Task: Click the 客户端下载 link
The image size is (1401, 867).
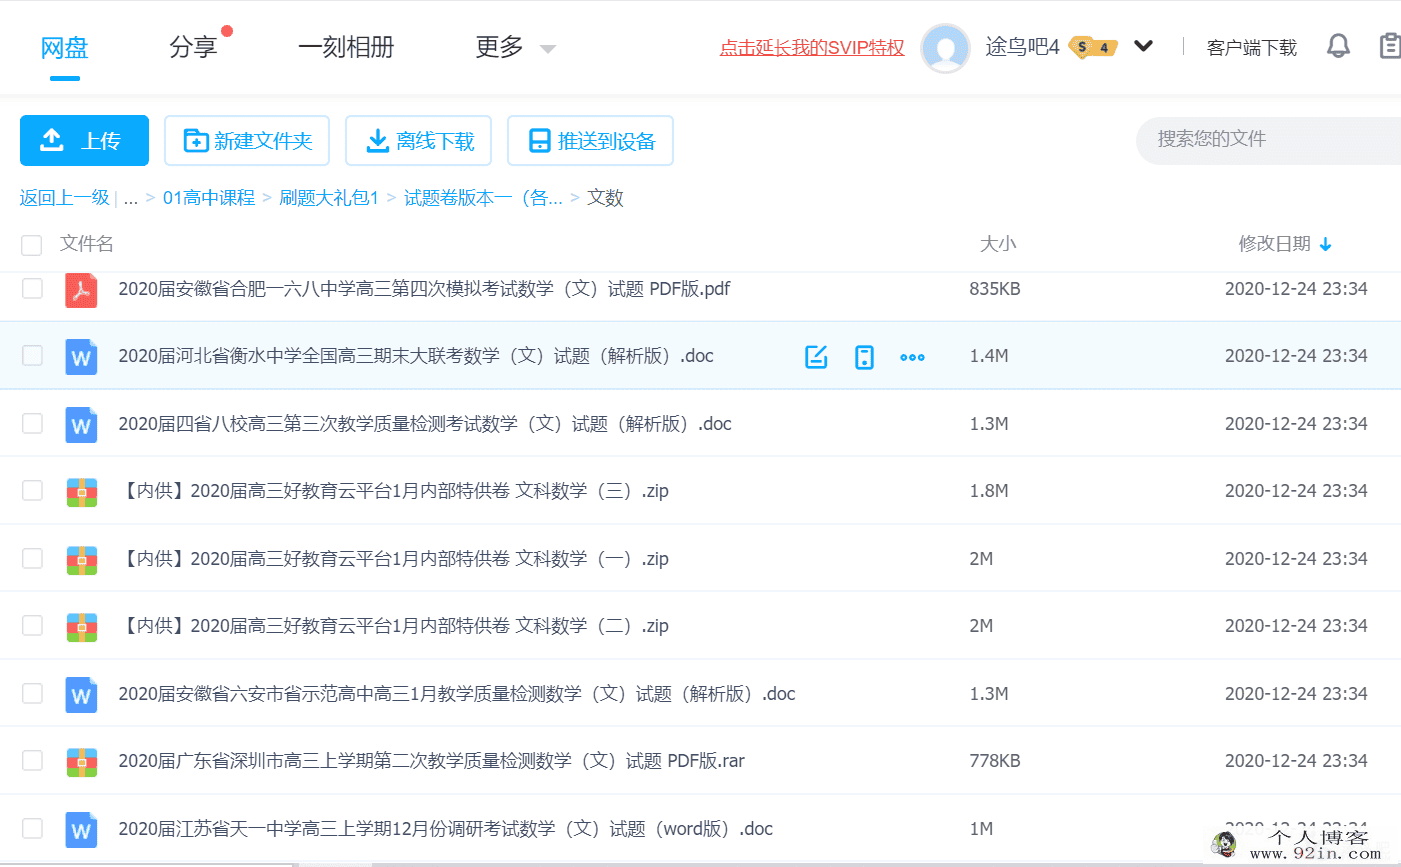Action: (1252, 47)
